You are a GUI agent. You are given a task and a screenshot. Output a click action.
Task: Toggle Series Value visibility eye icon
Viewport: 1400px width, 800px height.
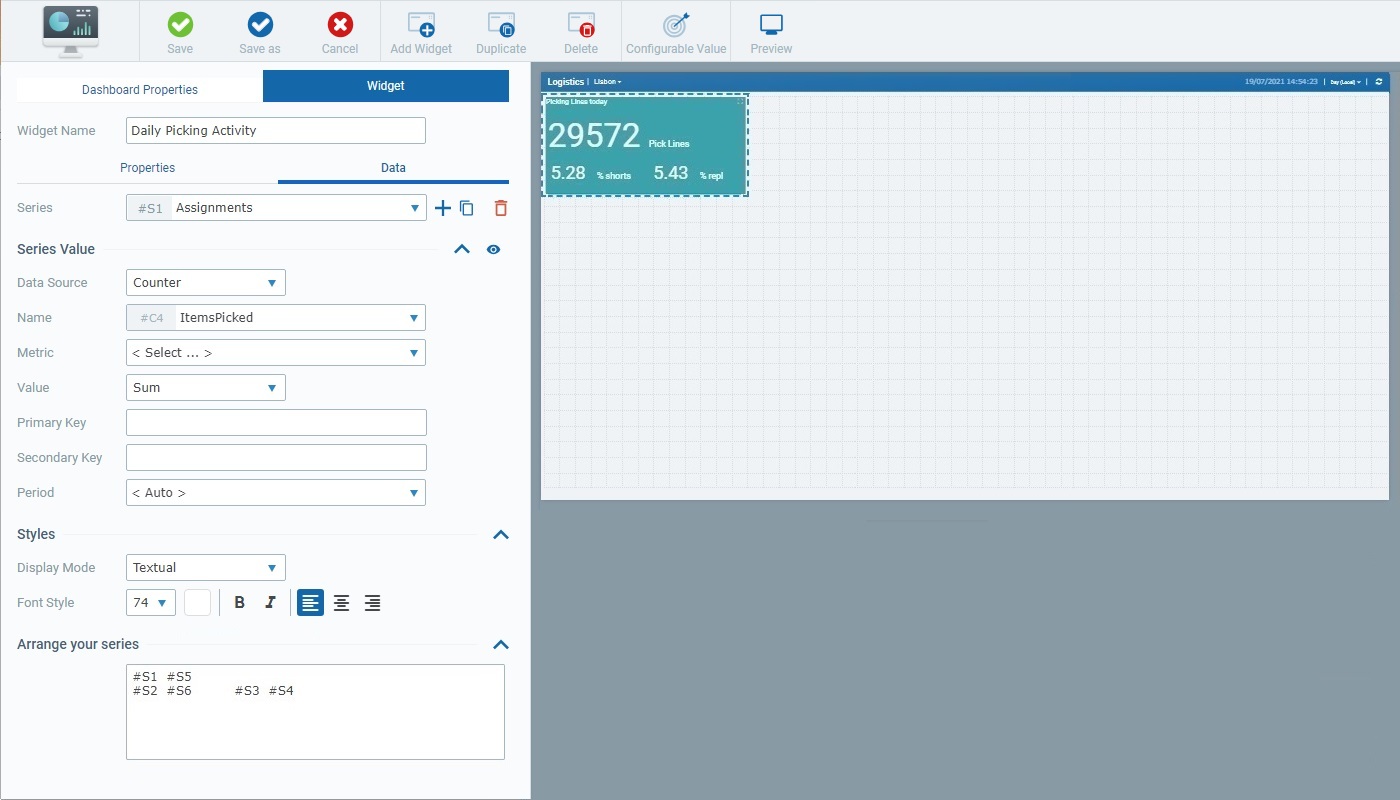coord(493,249)
